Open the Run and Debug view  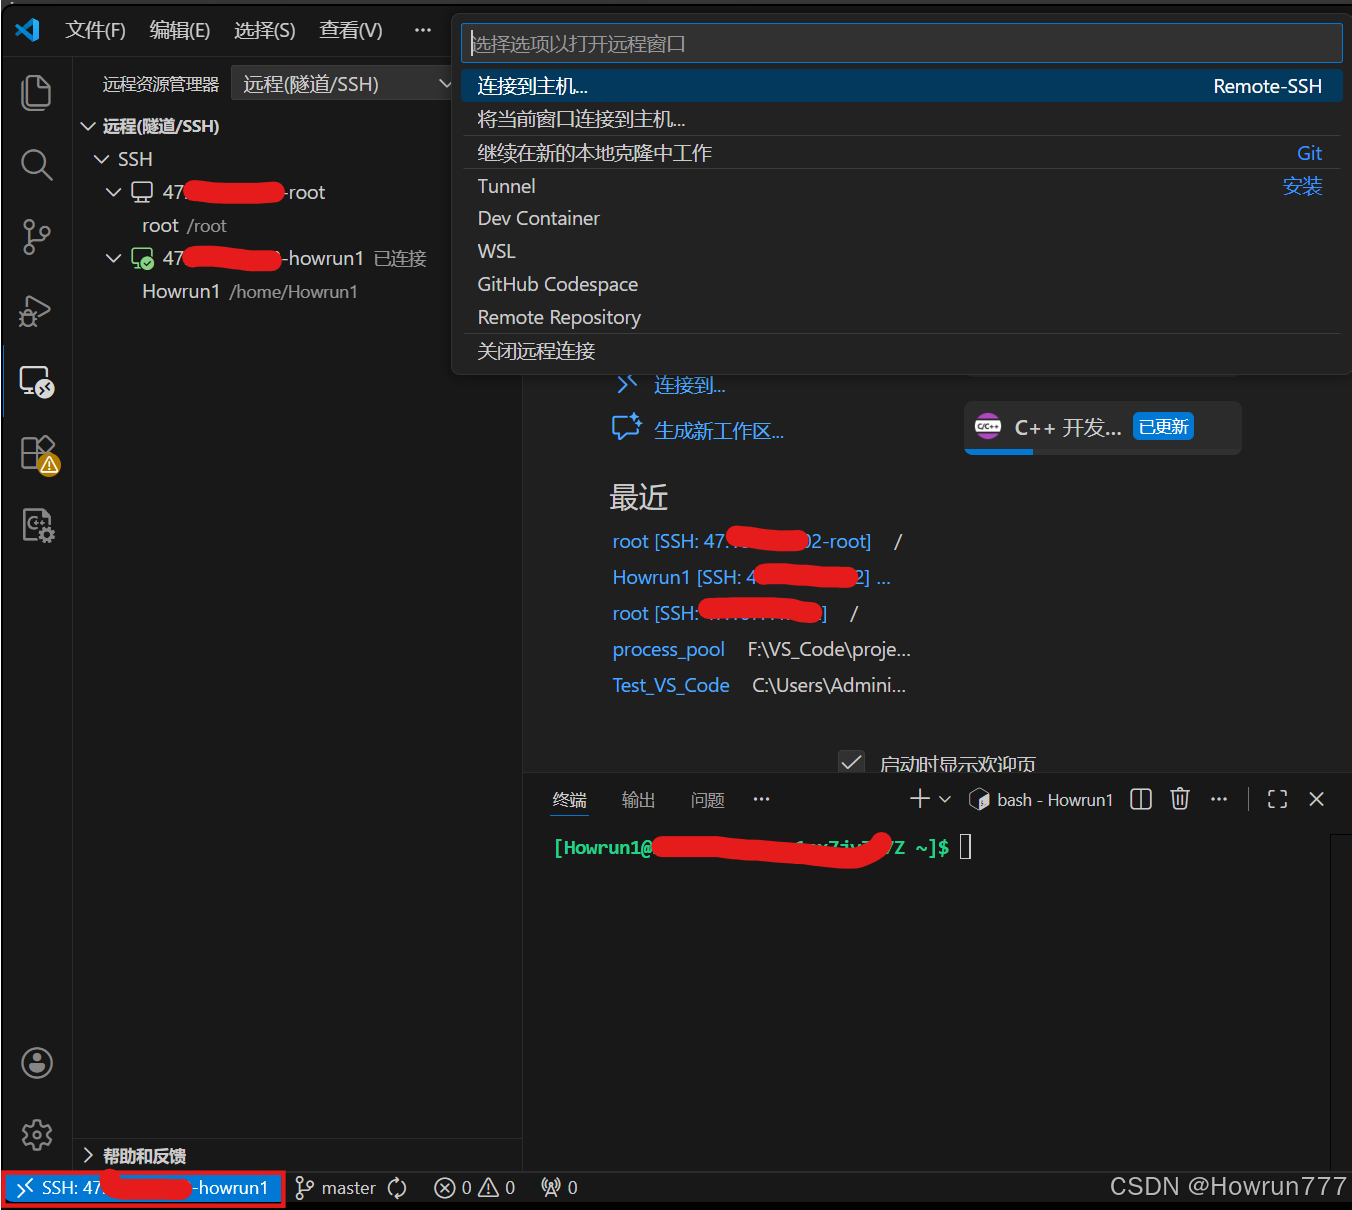pos(36,310)
